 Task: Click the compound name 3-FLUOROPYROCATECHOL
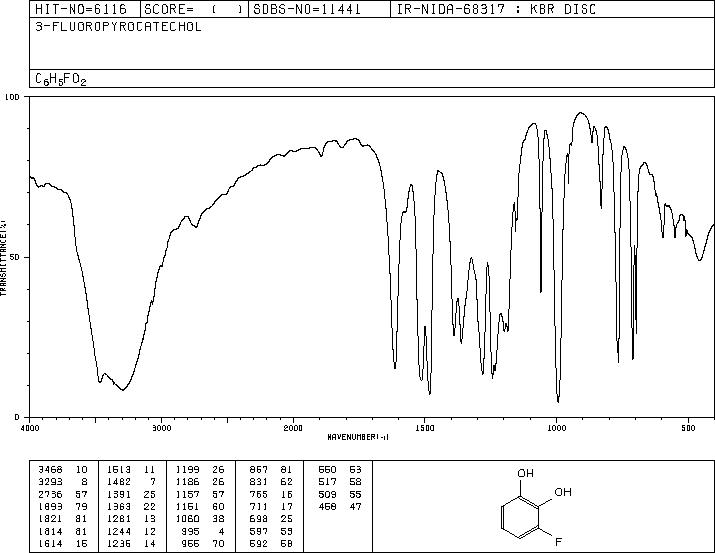tap(118, 27)
